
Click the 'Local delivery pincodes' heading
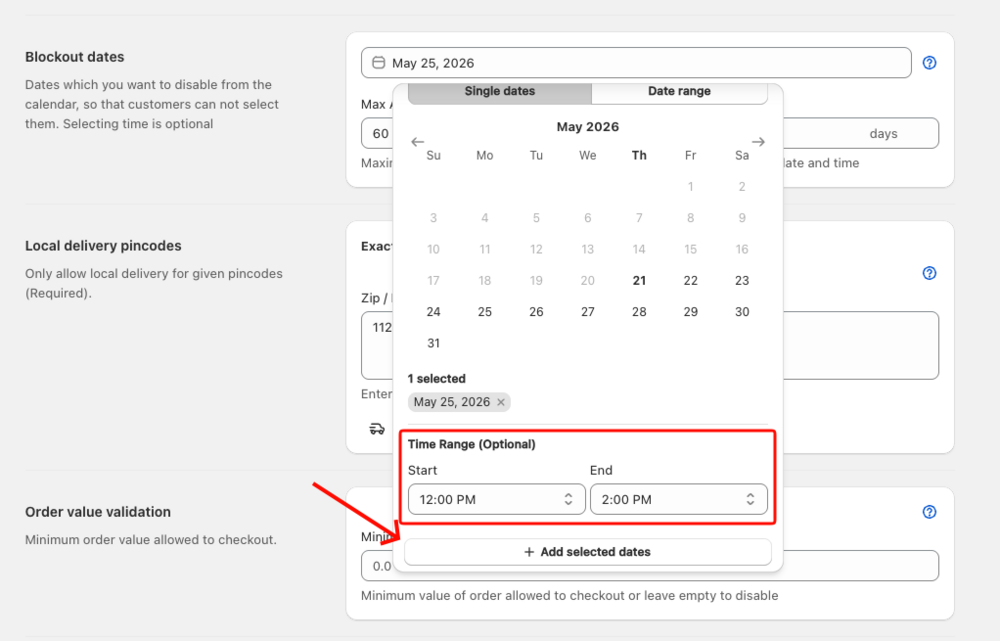pos(103,246)
